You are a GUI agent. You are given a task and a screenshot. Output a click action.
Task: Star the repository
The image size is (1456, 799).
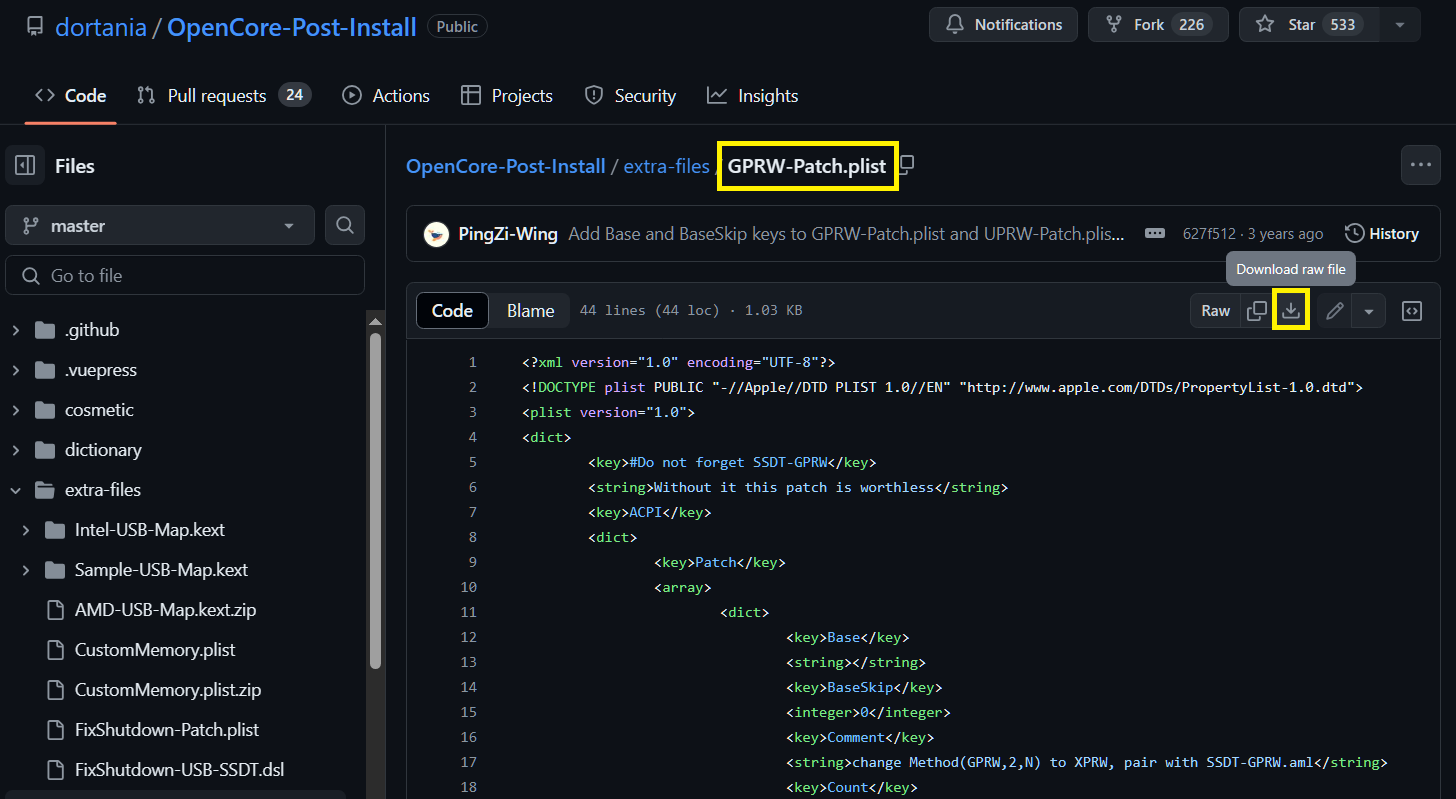[x=1309, y=25]
